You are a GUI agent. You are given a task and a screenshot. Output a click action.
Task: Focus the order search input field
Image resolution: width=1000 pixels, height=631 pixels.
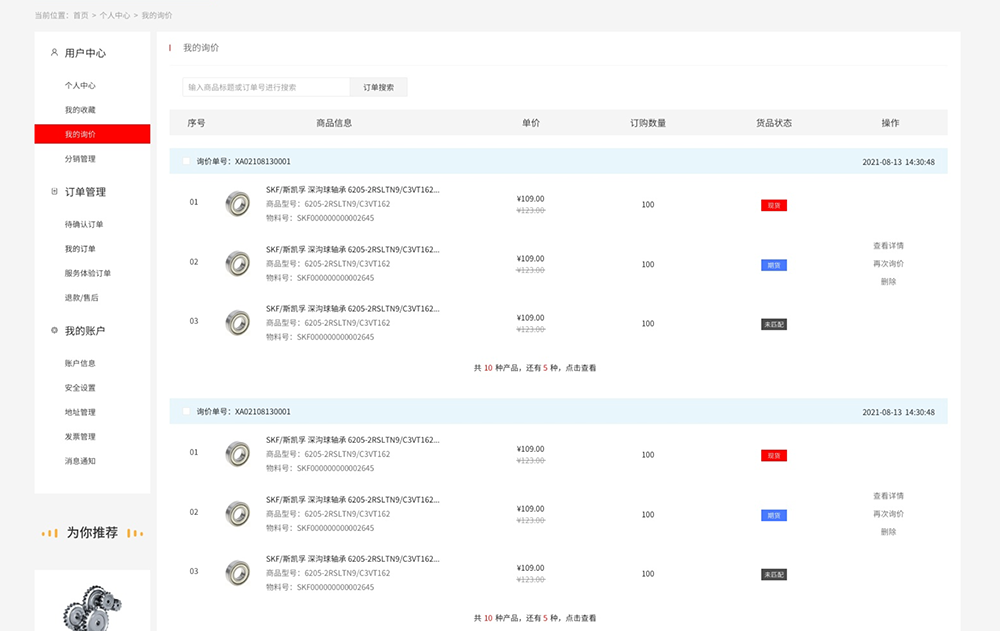[266, 87]
